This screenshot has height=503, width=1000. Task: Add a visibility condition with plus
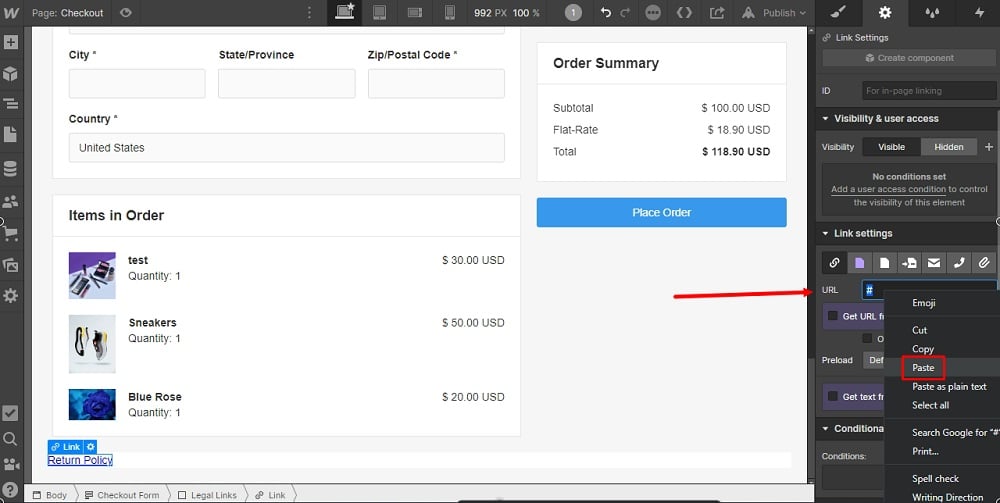click(x=989, y=147)
